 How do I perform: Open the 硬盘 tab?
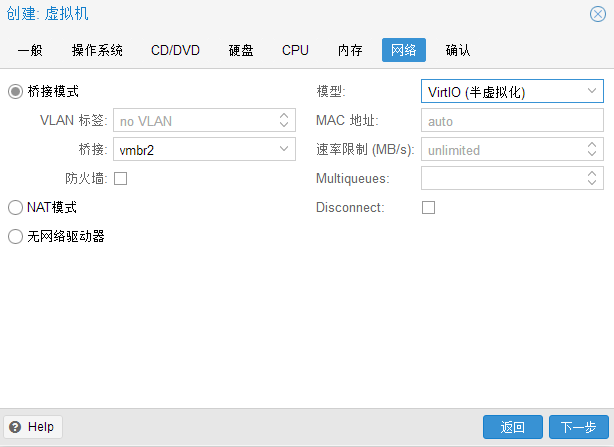coord(241,50)
